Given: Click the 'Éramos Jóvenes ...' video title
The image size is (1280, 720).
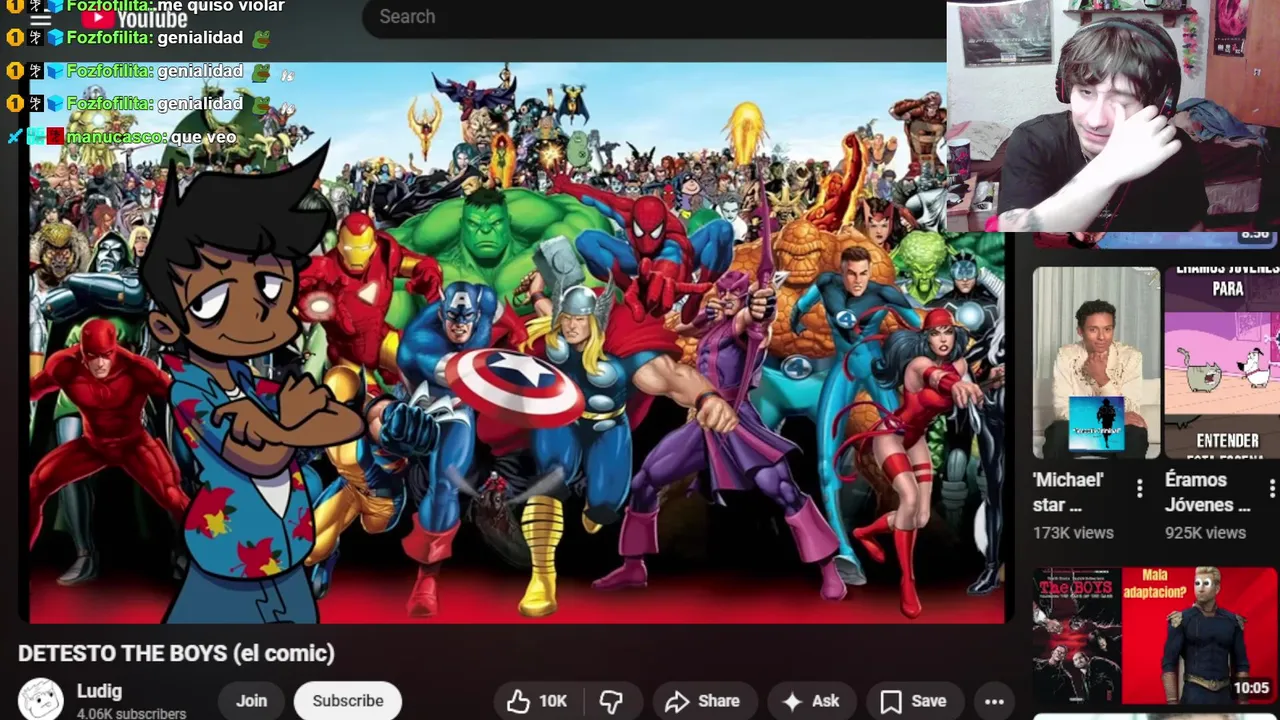Looking at the screenshot, I should [x=1208, y=492].
